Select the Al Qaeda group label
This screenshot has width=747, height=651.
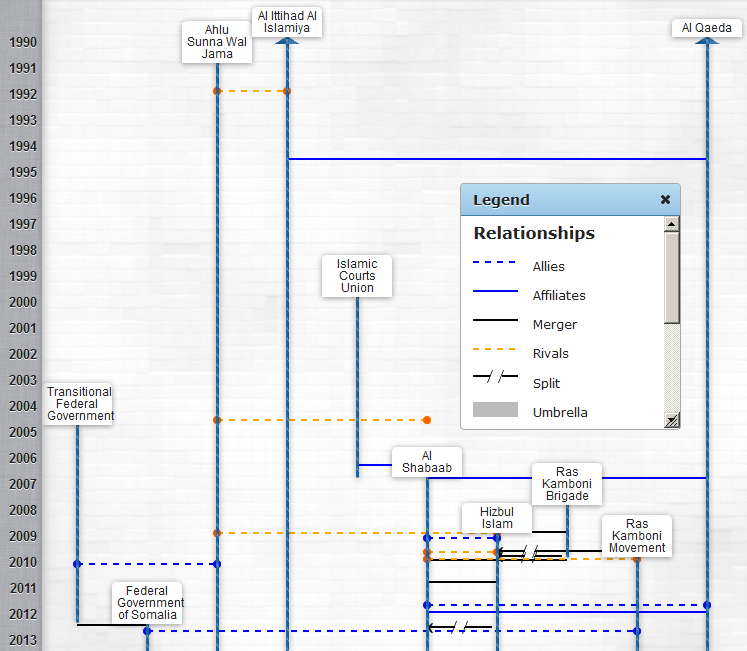(x=707, y=28)
